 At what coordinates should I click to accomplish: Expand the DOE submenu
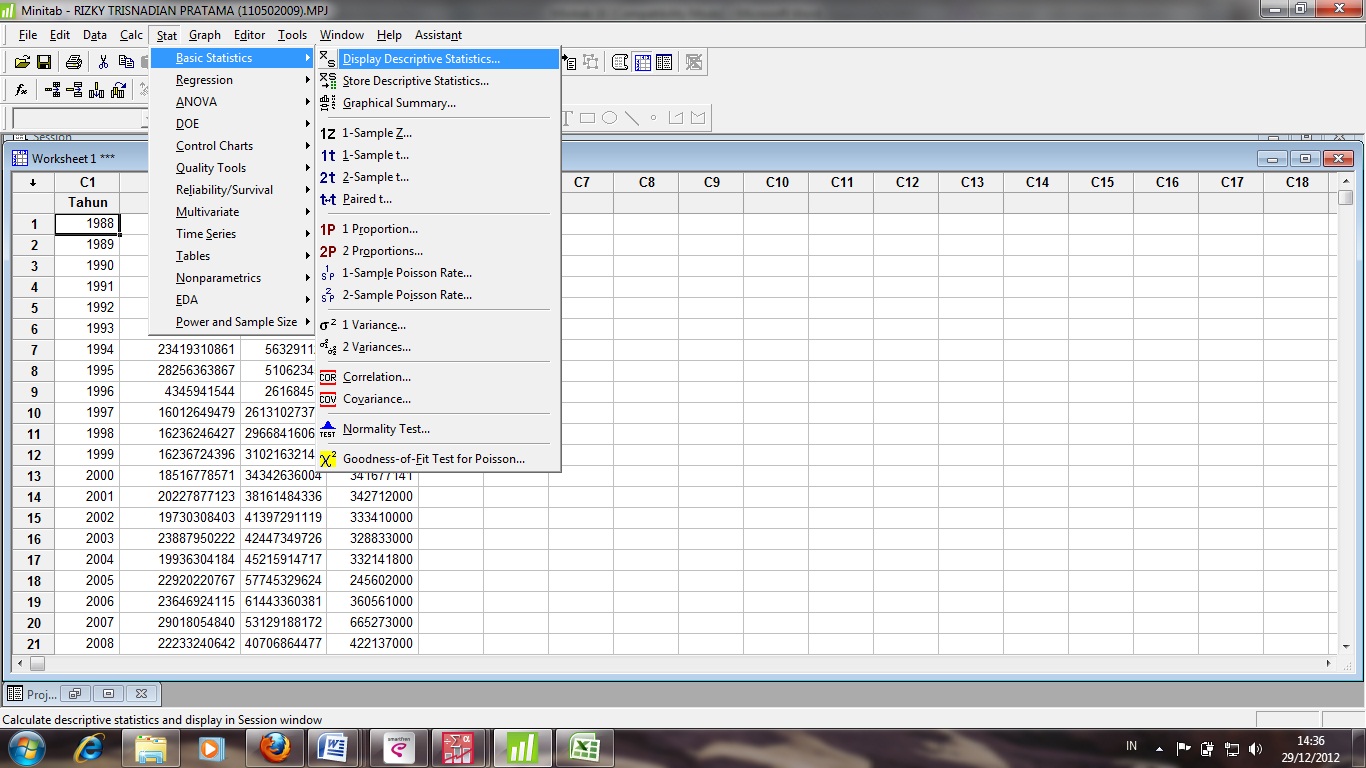232,124
